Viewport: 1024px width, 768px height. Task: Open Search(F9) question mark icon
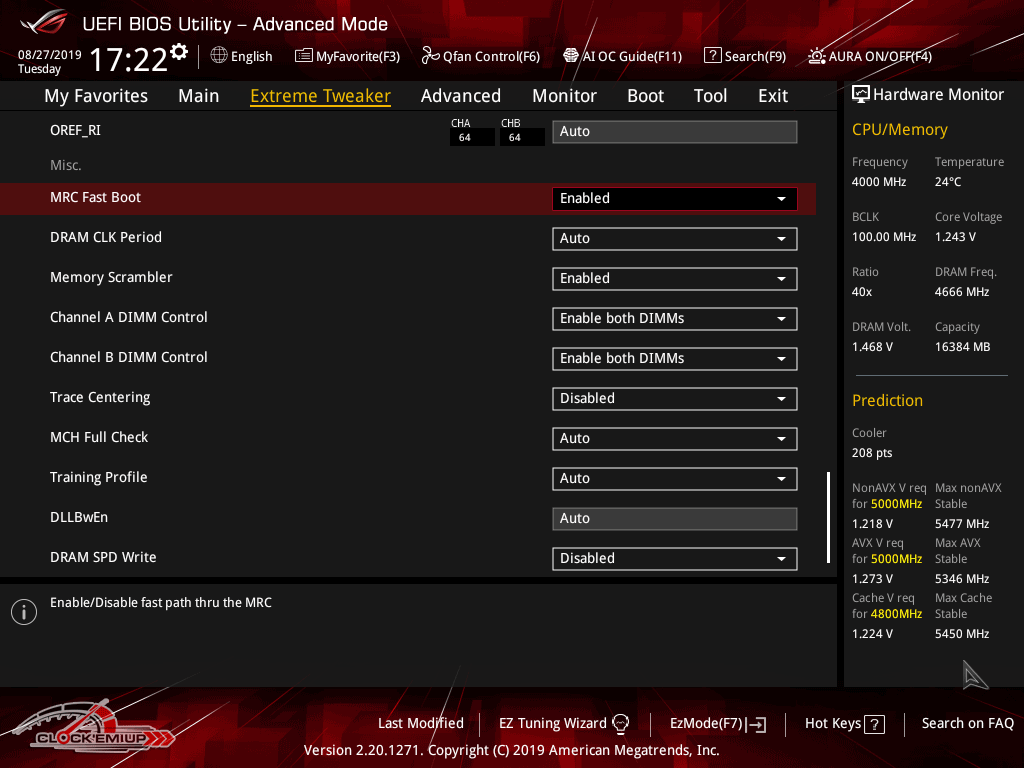coord(712,56)
